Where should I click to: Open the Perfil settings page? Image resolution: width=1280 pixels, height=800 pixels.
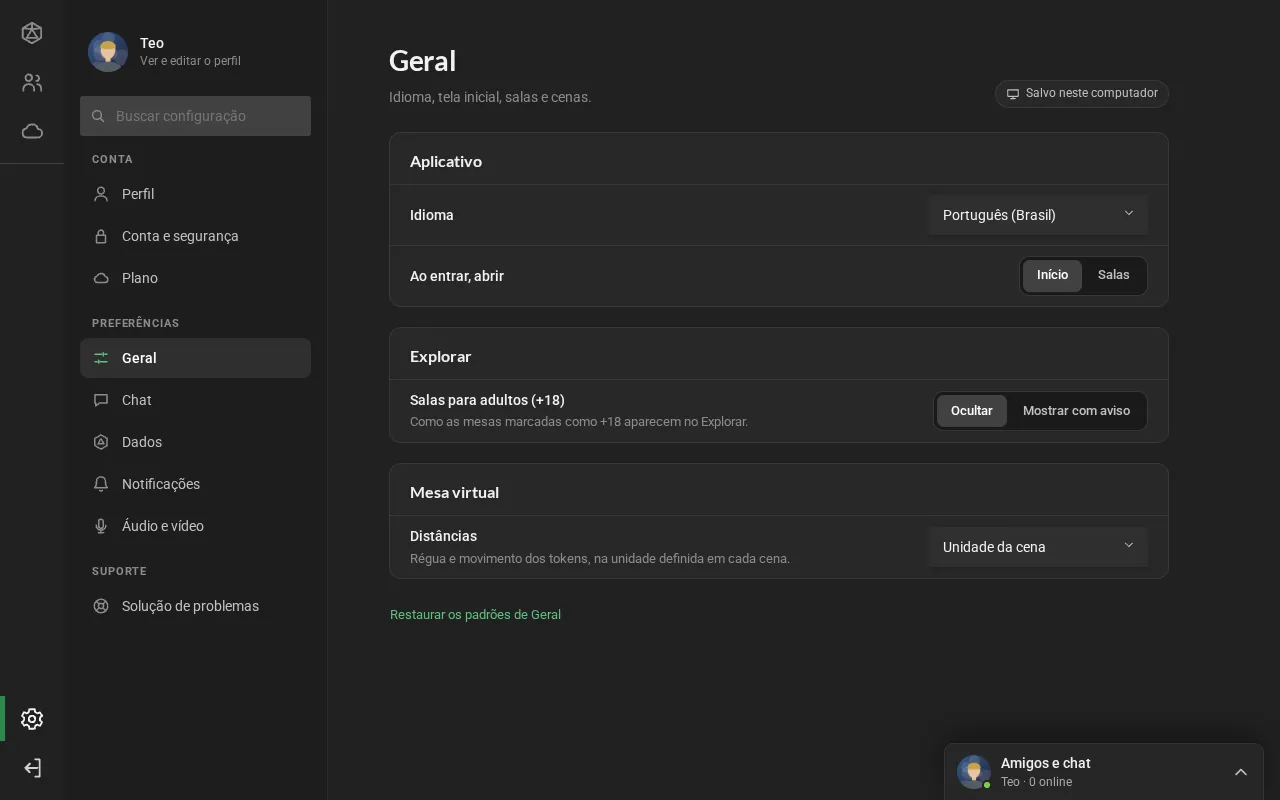pyautogui.click(x=195, y=194)
